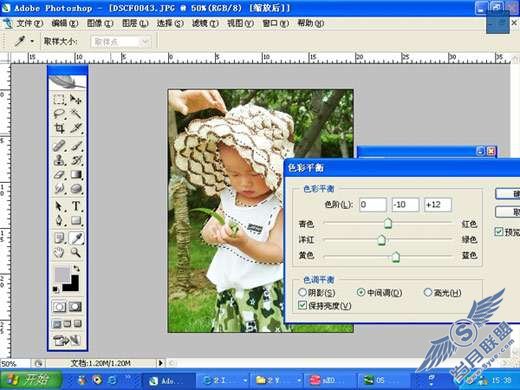Select the Type tool
The width and height of the screenshot is (520, 390).
point(76,206)
